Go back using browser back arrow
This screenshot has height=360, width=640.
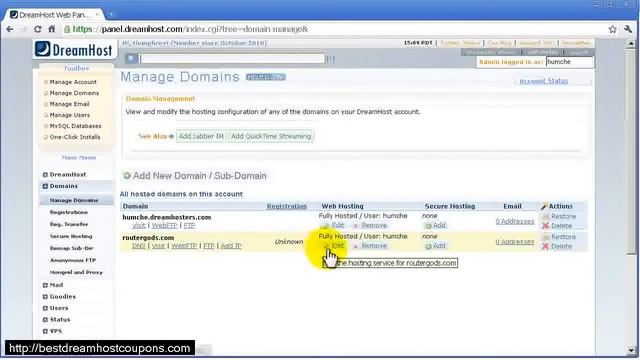coord(10,29)
